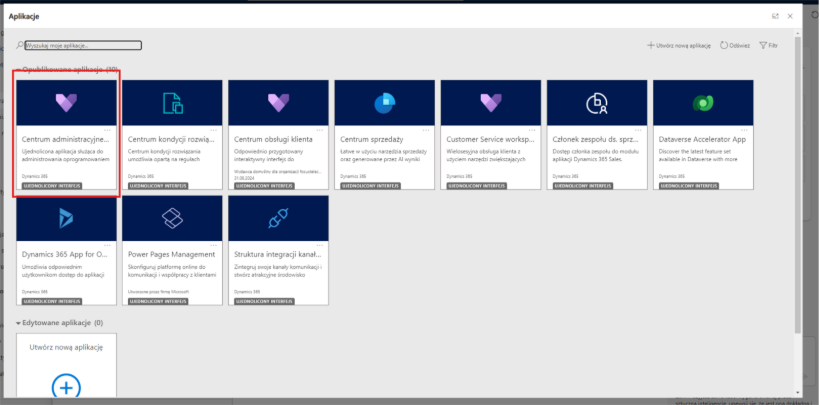The image size is (820, 405).
Task: Collapse the Edytowane aplikacje section
Action: (18, 323)
